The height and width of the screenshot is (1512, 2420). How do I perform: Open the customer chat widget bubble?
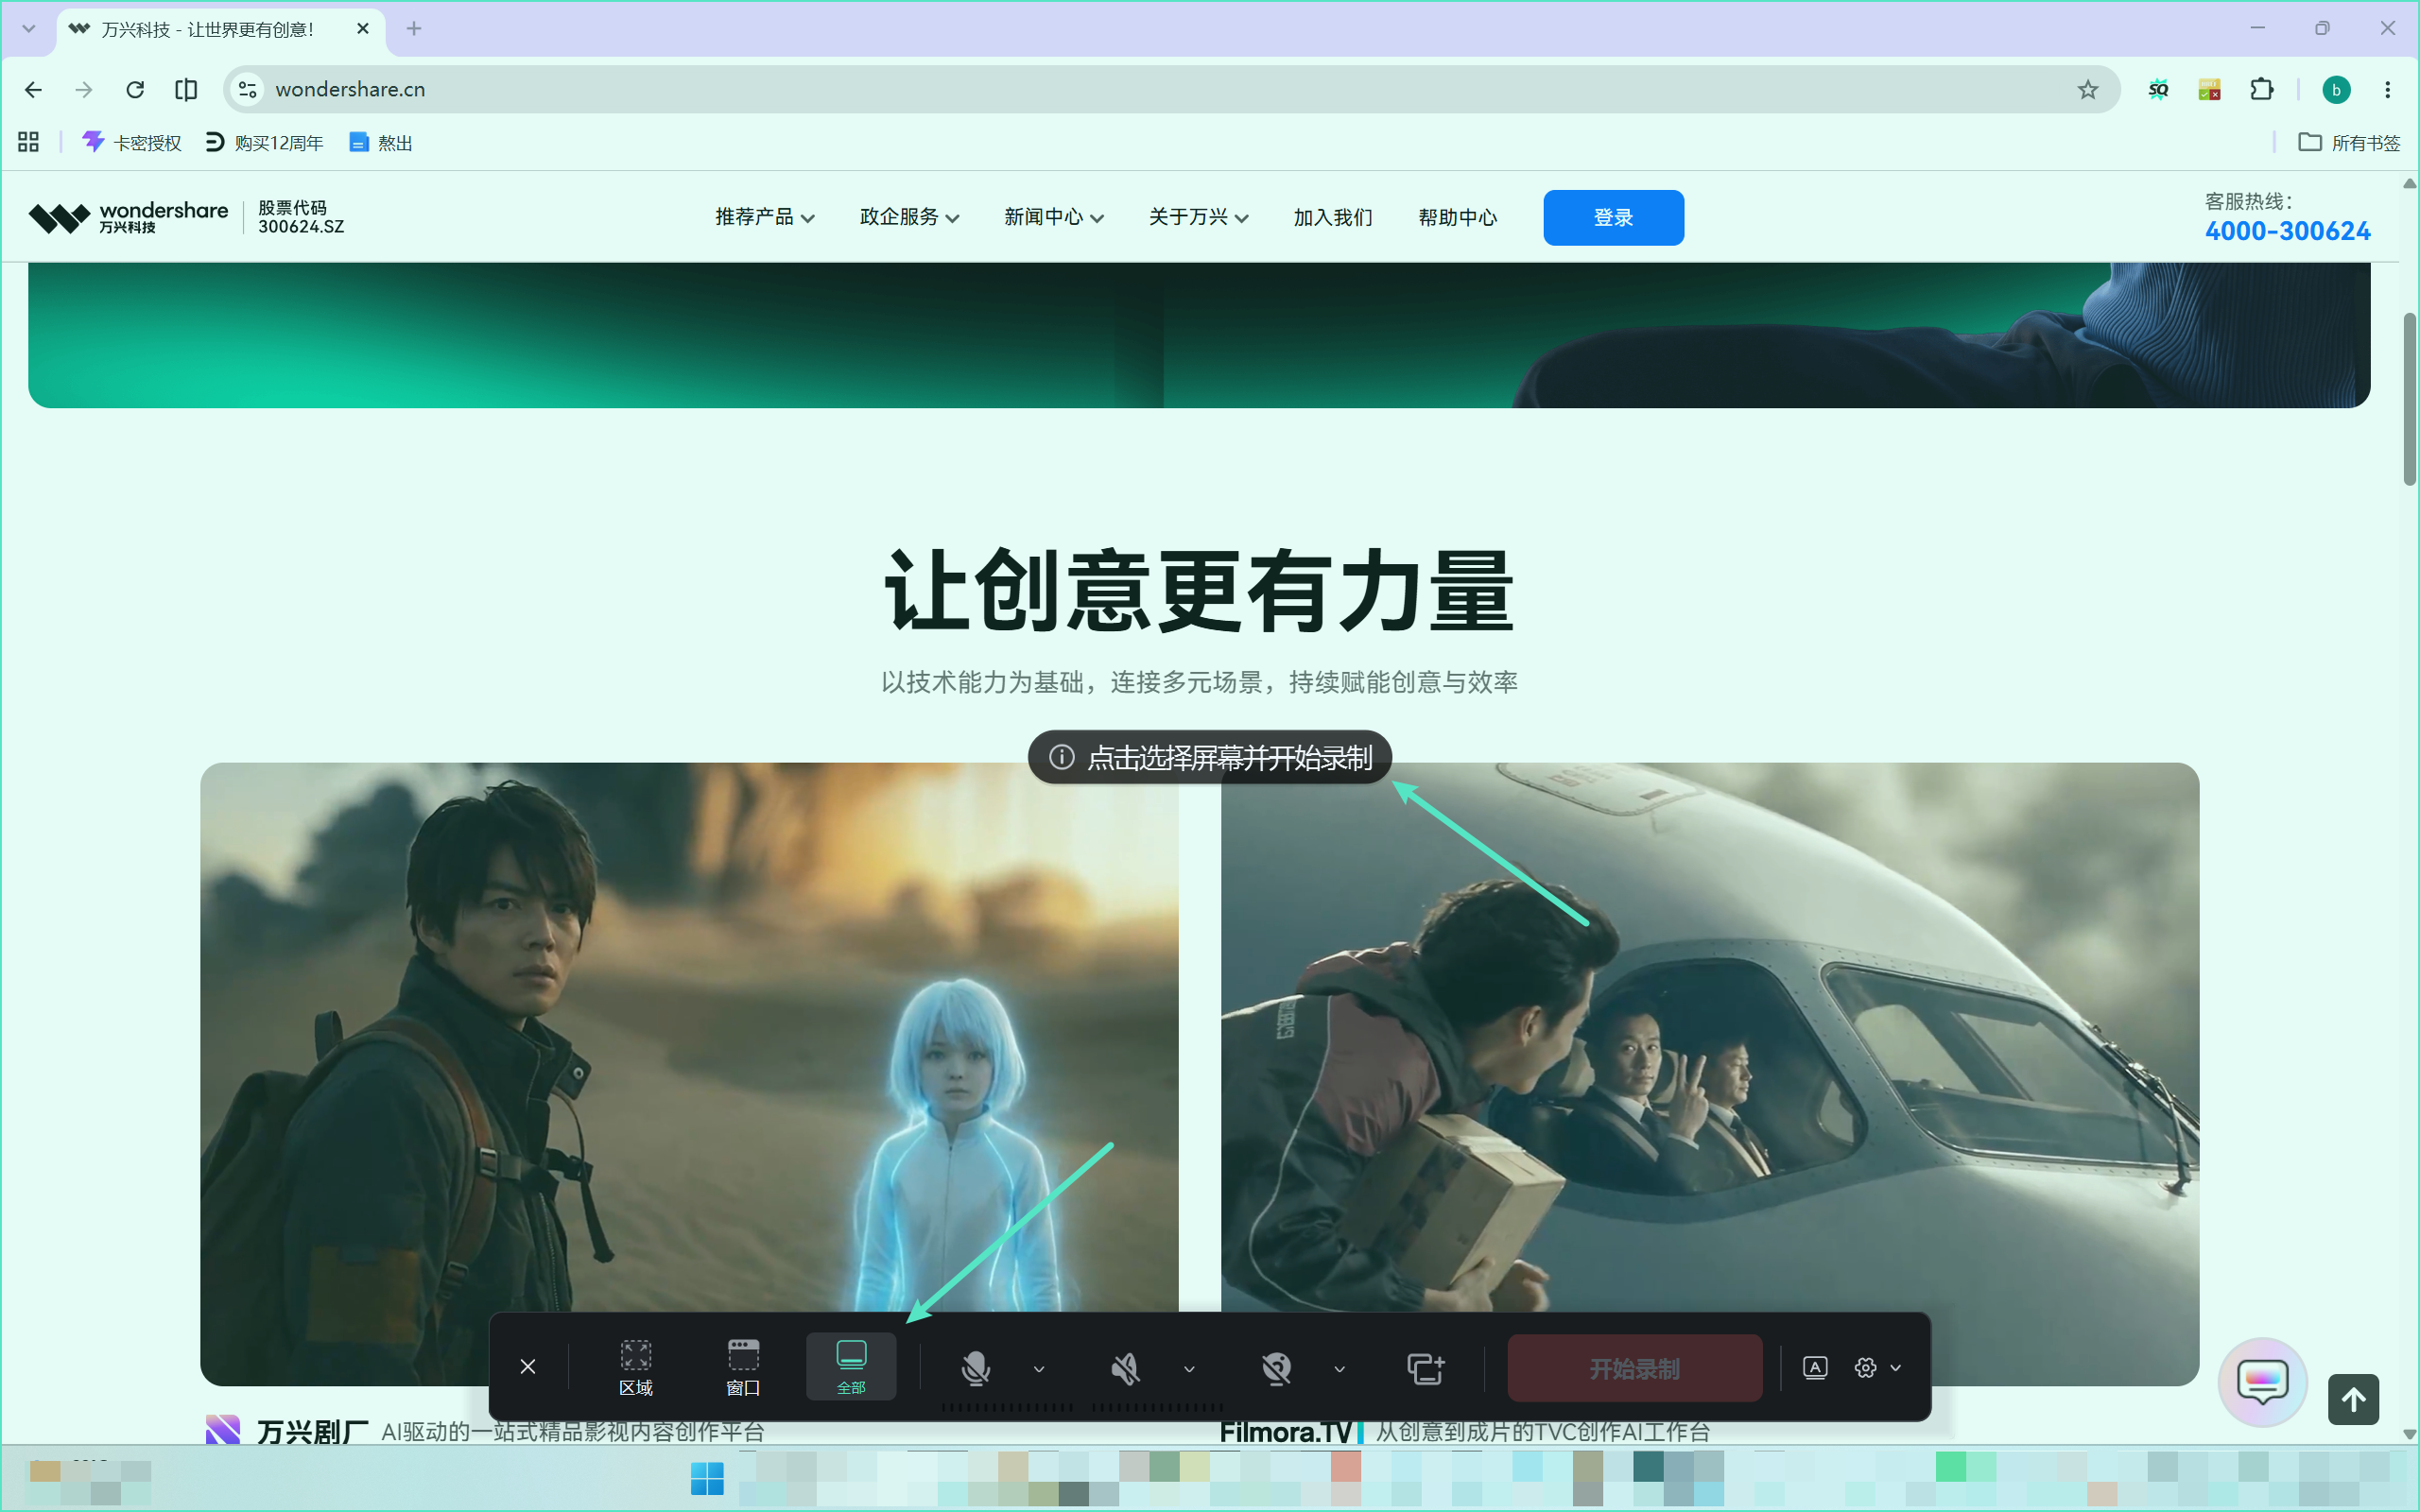(x=2262, y=1383)
